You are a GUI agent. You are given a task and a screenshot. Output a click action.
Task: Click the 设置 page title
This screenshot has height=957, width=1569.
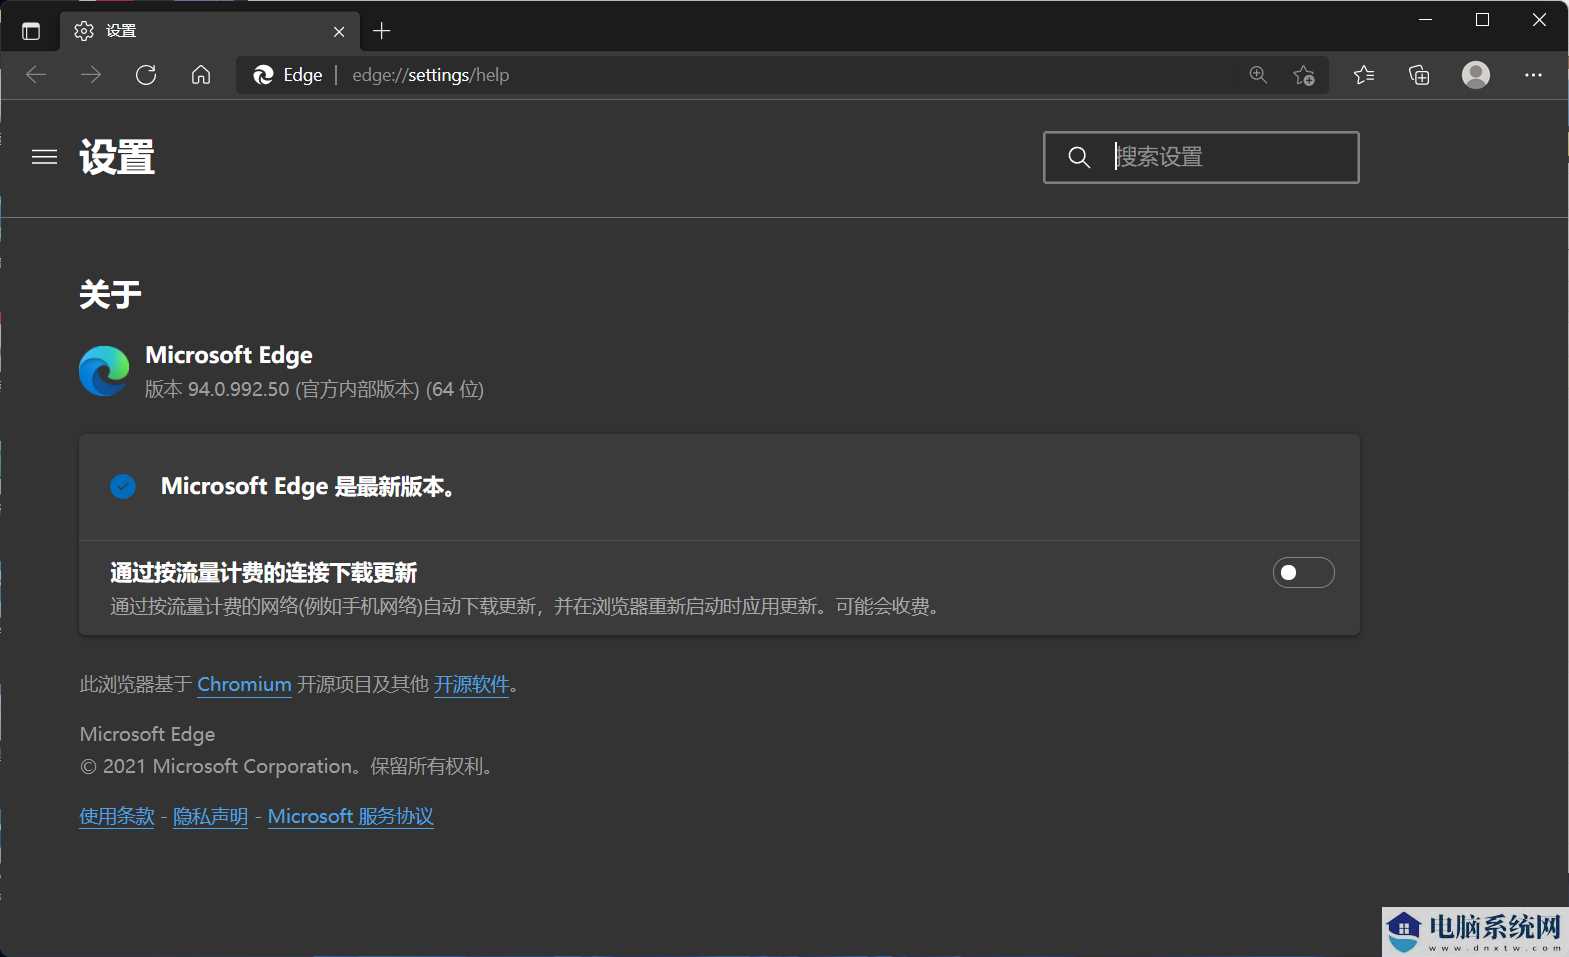[117, 157]
